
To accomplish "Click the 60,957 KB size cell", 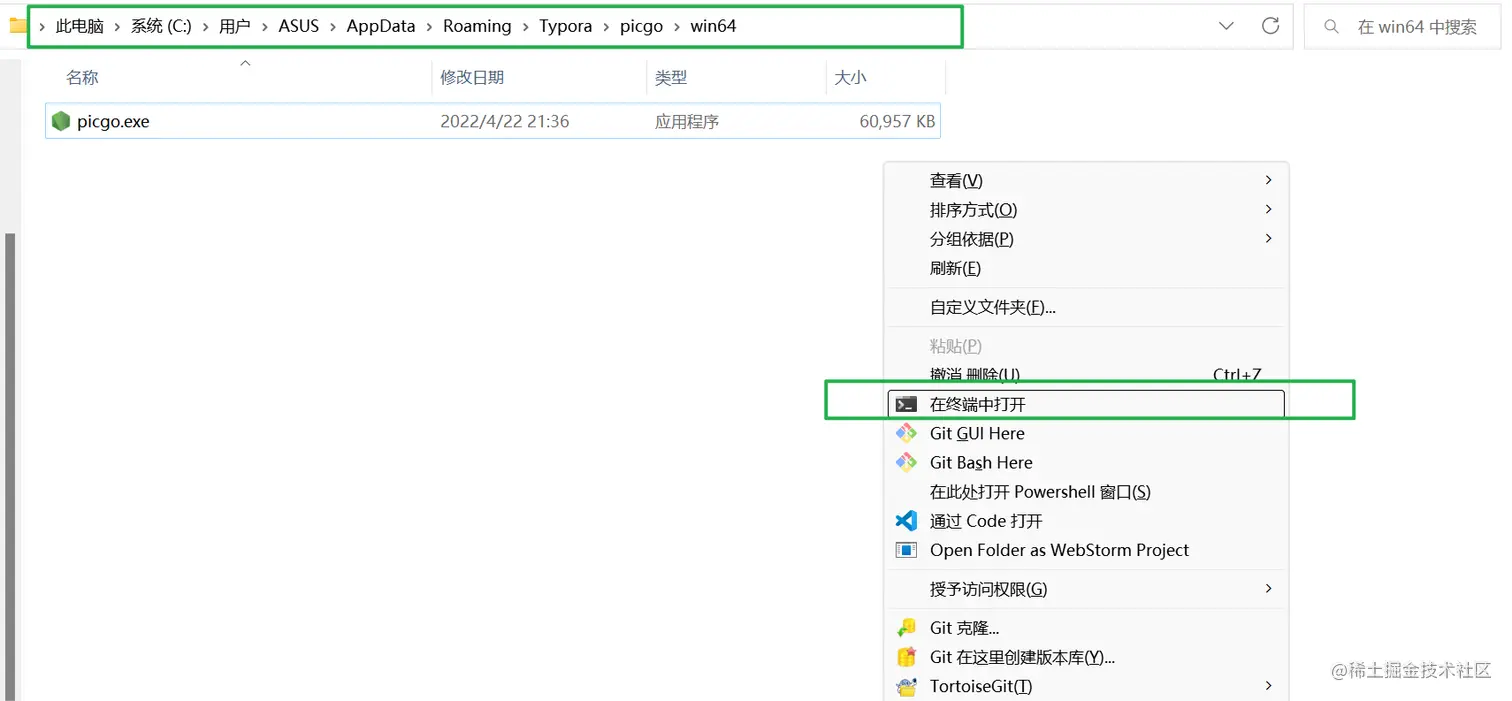I will 897,122.
